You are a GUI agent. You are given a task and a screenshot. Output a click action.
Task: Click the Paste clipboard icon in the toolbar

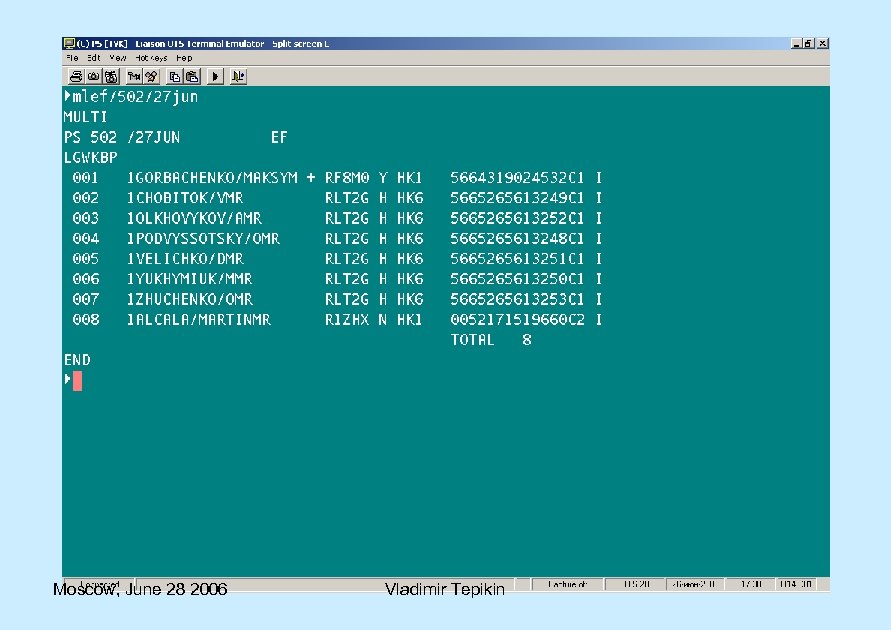(193, 76)
